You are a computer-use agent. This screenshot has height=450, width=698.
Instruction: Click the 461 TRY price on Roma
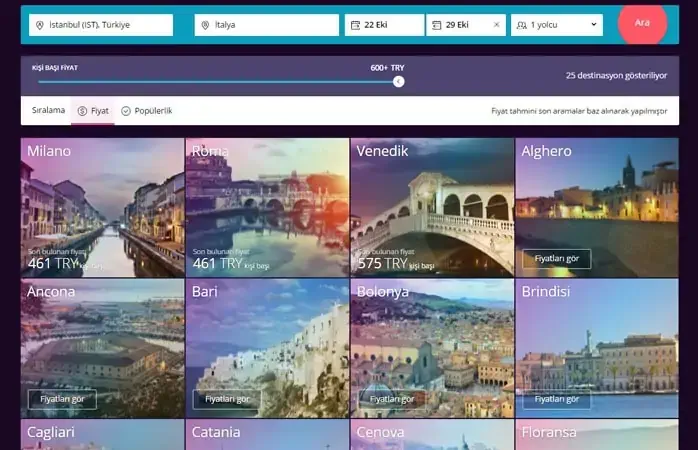click(218, 264)
